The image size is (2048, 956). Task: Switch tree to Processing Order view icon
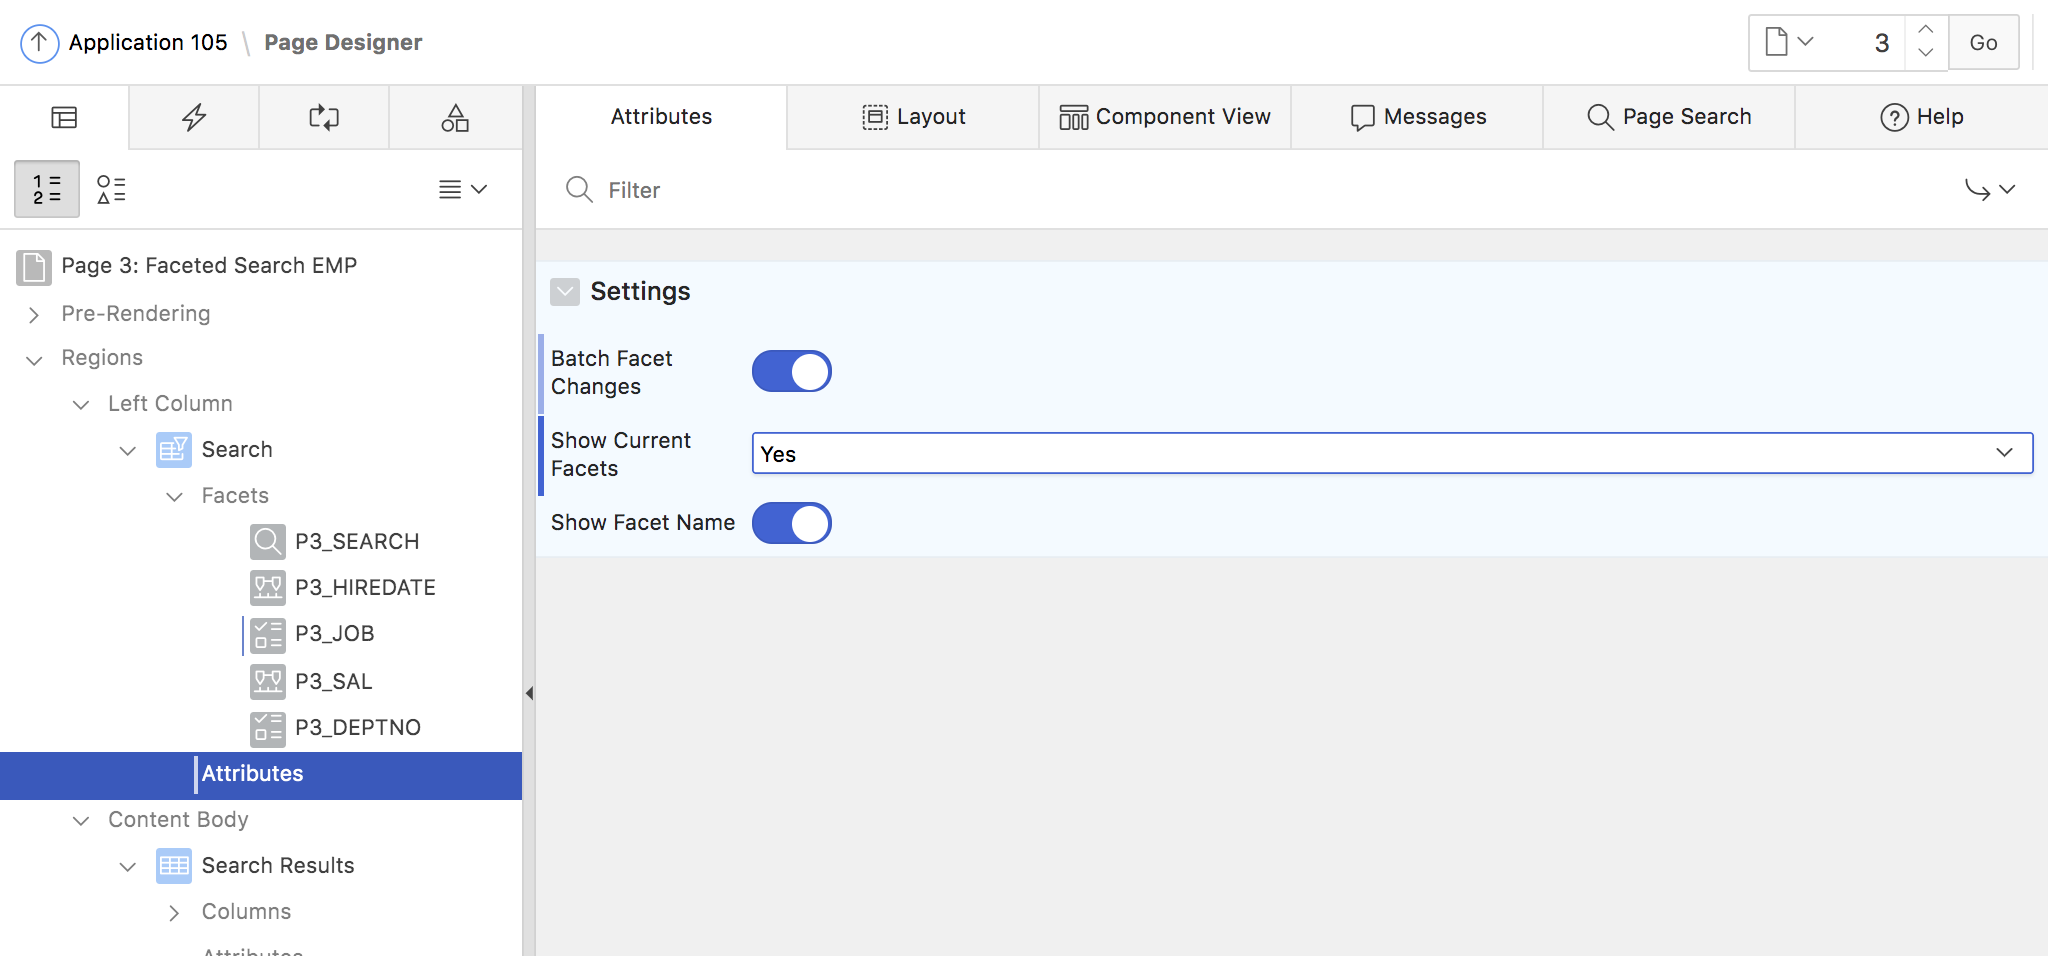pyautogui.click(x=47, y=188)
